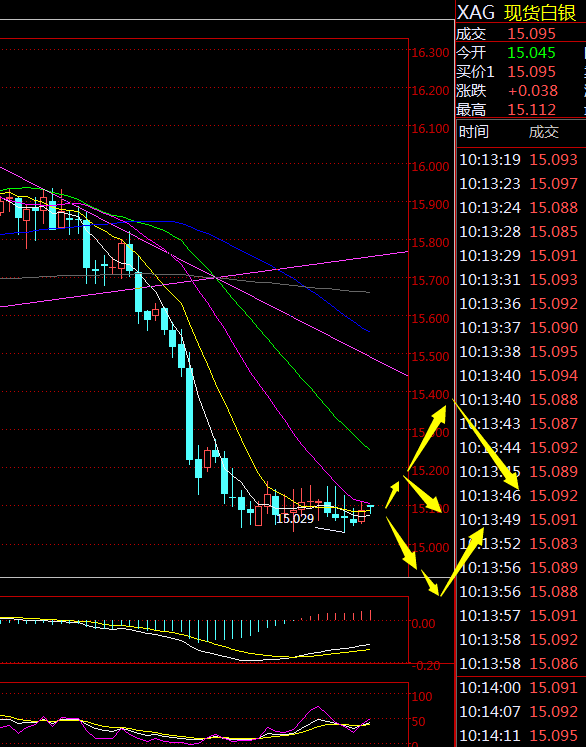Select the 10:13:52 tick at 15.083
This screenshot has height=747, width=586.
coord(519,544)
